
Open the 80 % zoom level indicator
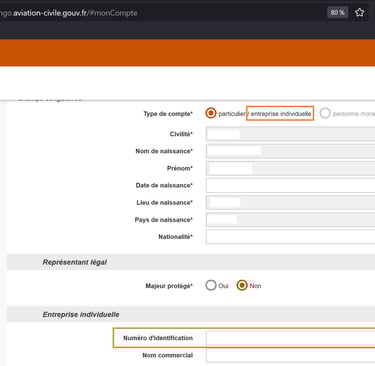tap(337, 13)
